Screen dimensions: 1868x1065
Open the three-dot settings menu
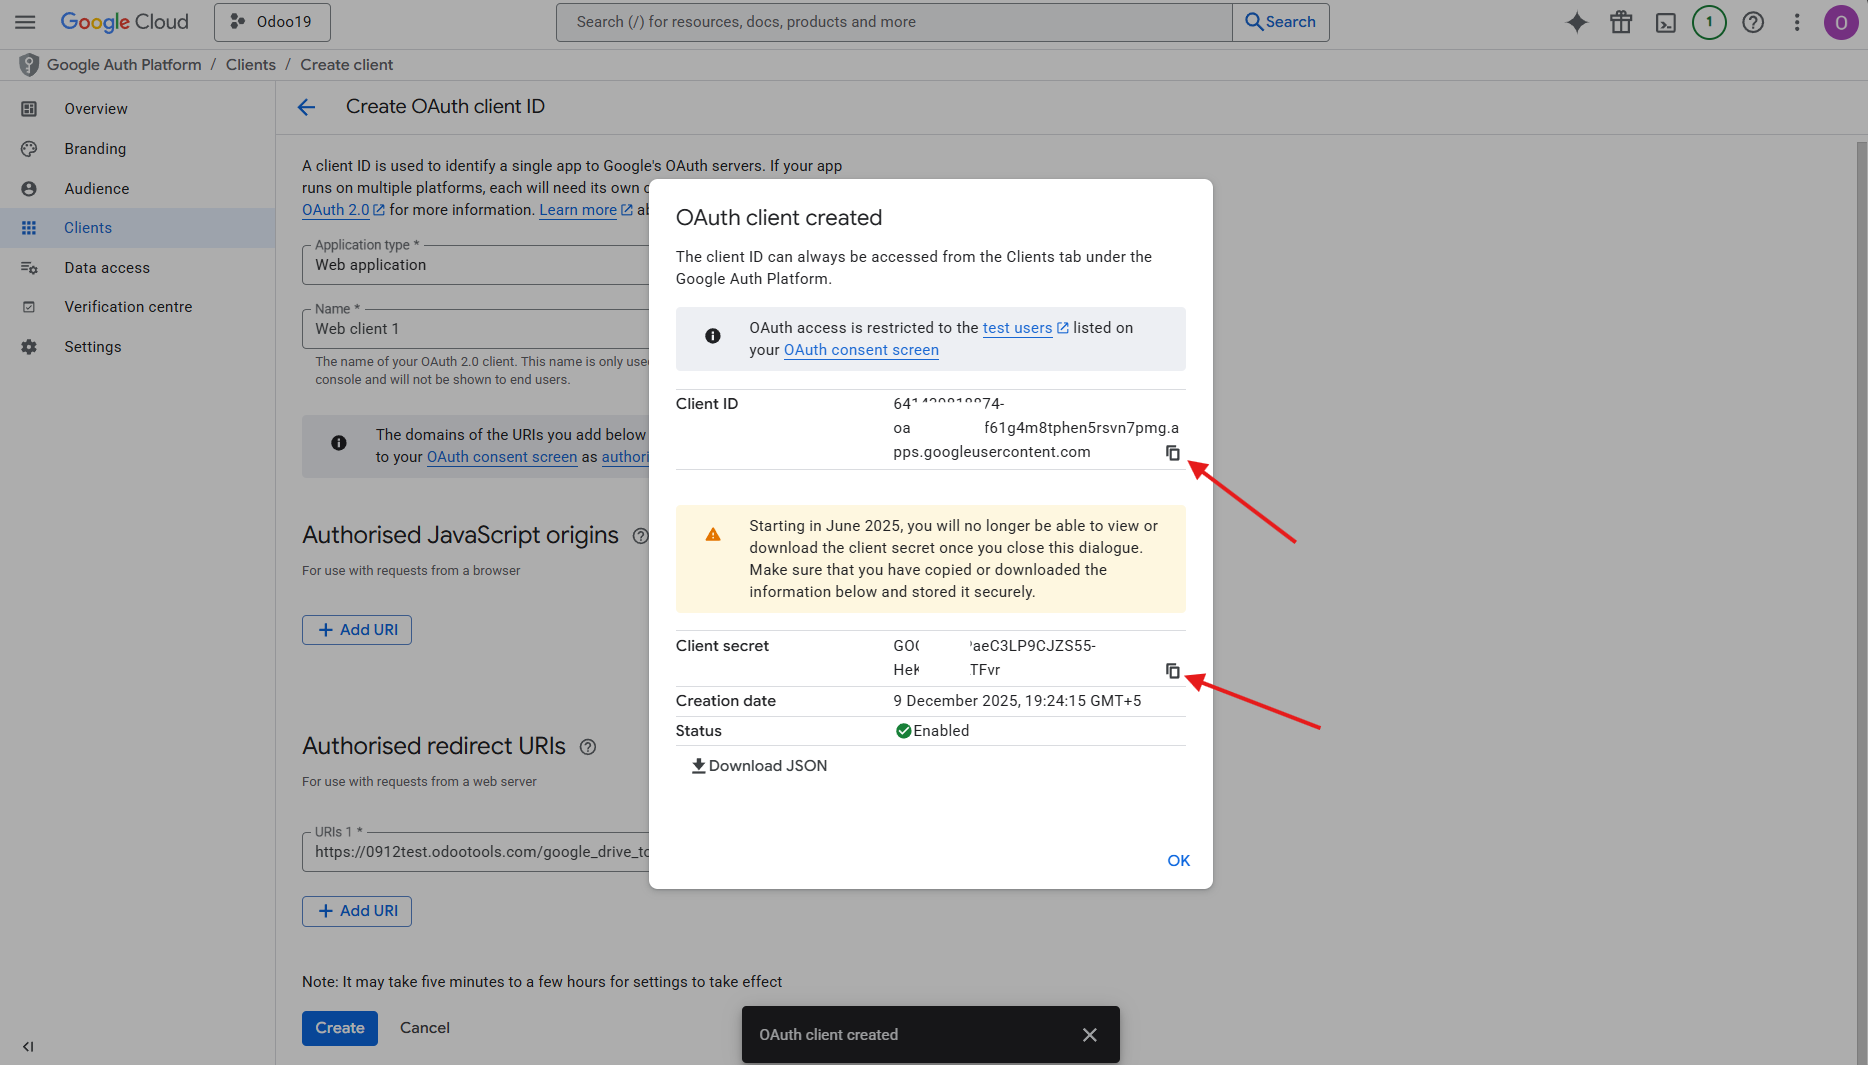click(x=1797, y=22)
